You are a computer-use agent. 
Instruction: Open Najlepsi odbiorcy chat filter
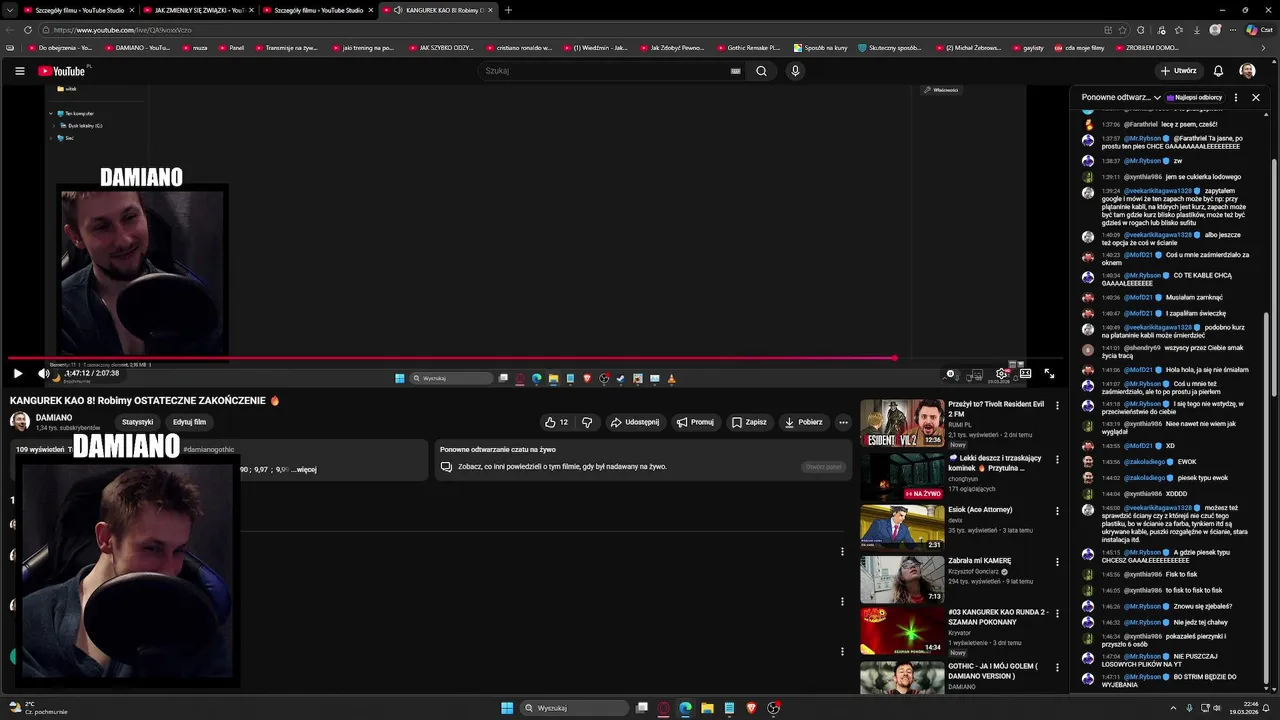1195,98
